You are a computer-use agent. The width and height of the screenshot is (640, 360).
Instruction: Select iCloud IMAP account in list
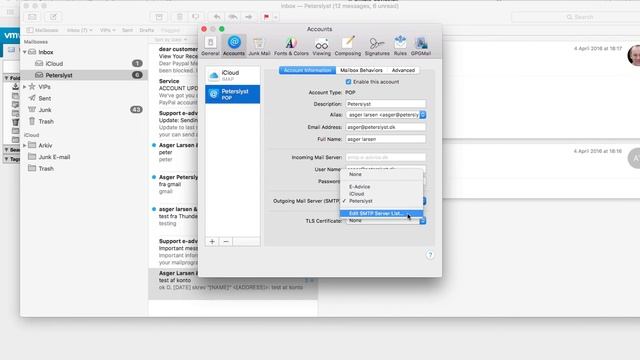click(x=232, y=75)
